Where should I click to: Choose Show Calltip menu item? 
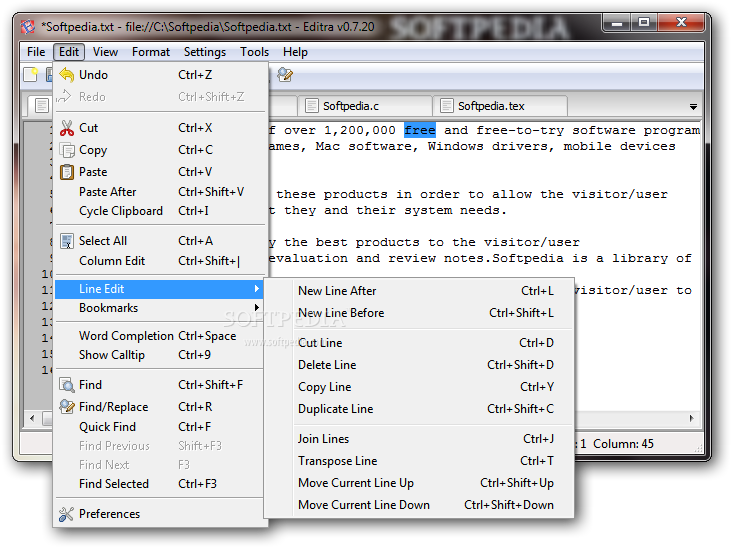159,355
